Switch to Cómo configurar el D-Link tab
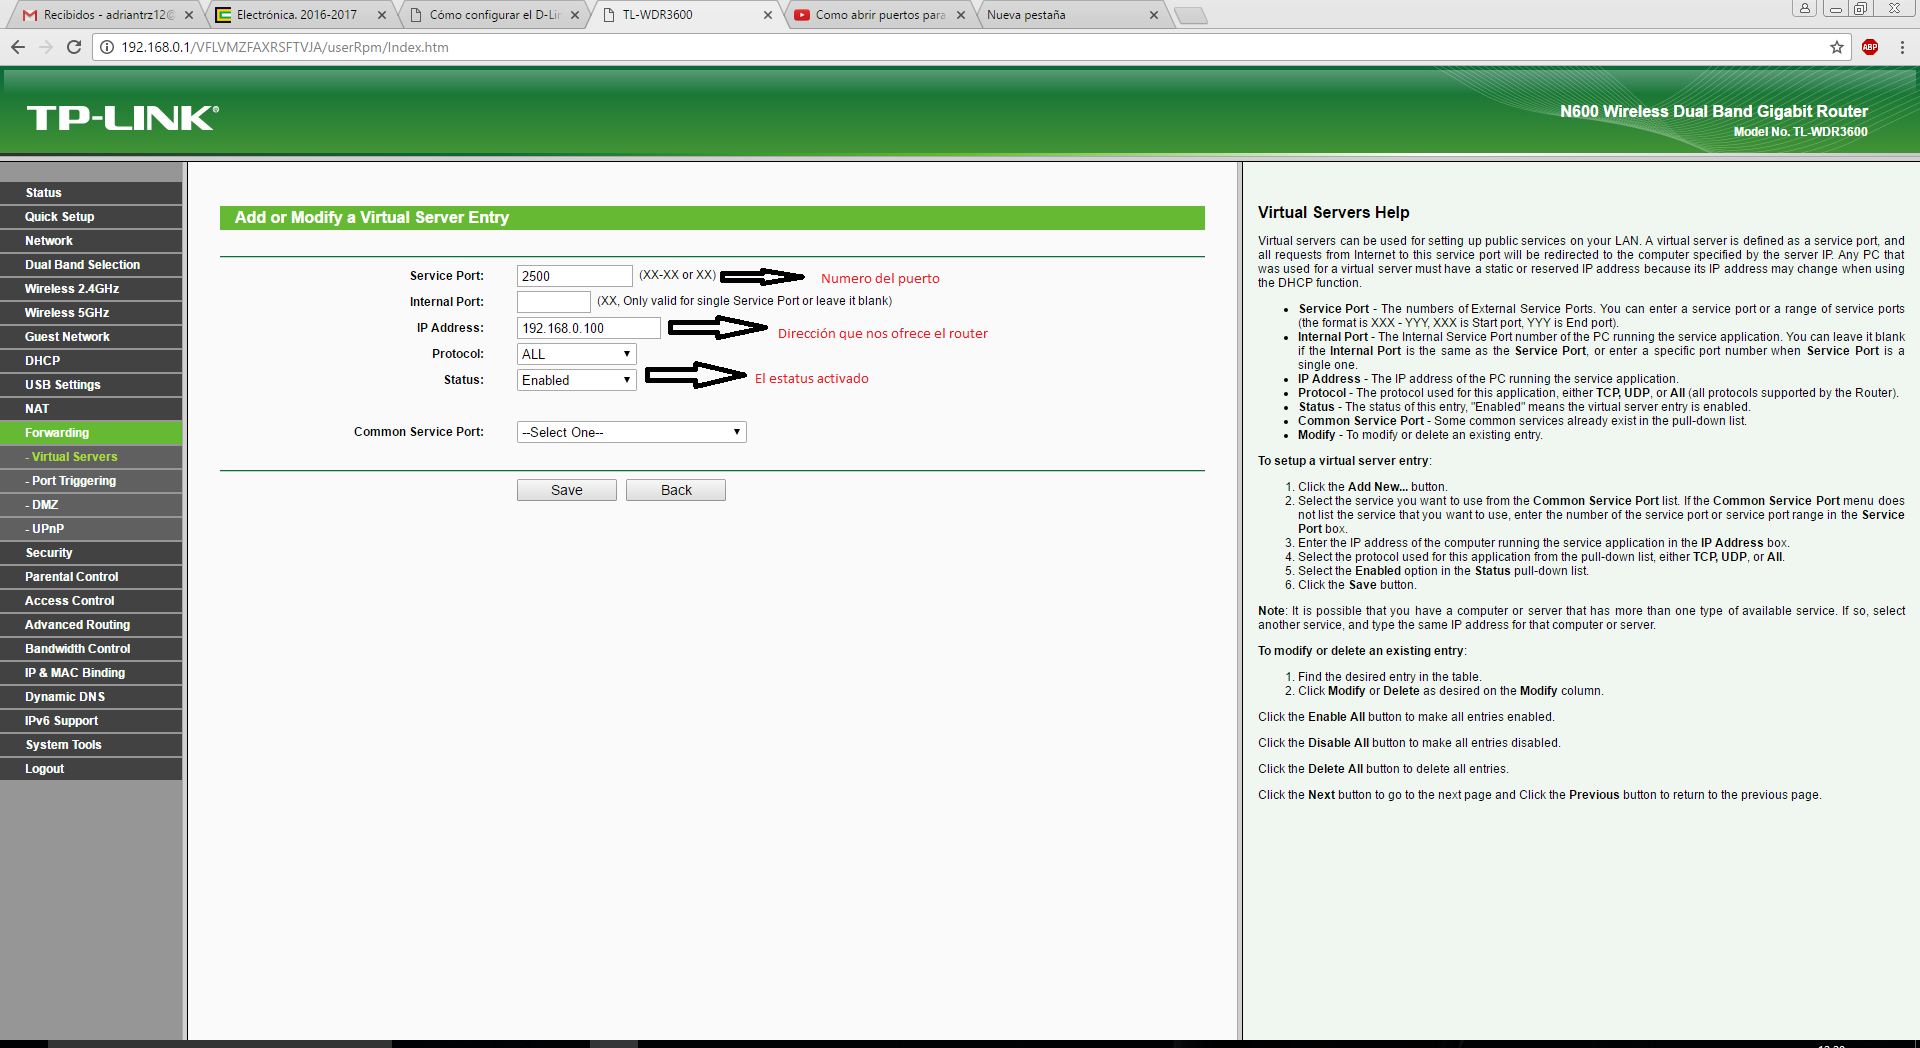 click(494, 15)
